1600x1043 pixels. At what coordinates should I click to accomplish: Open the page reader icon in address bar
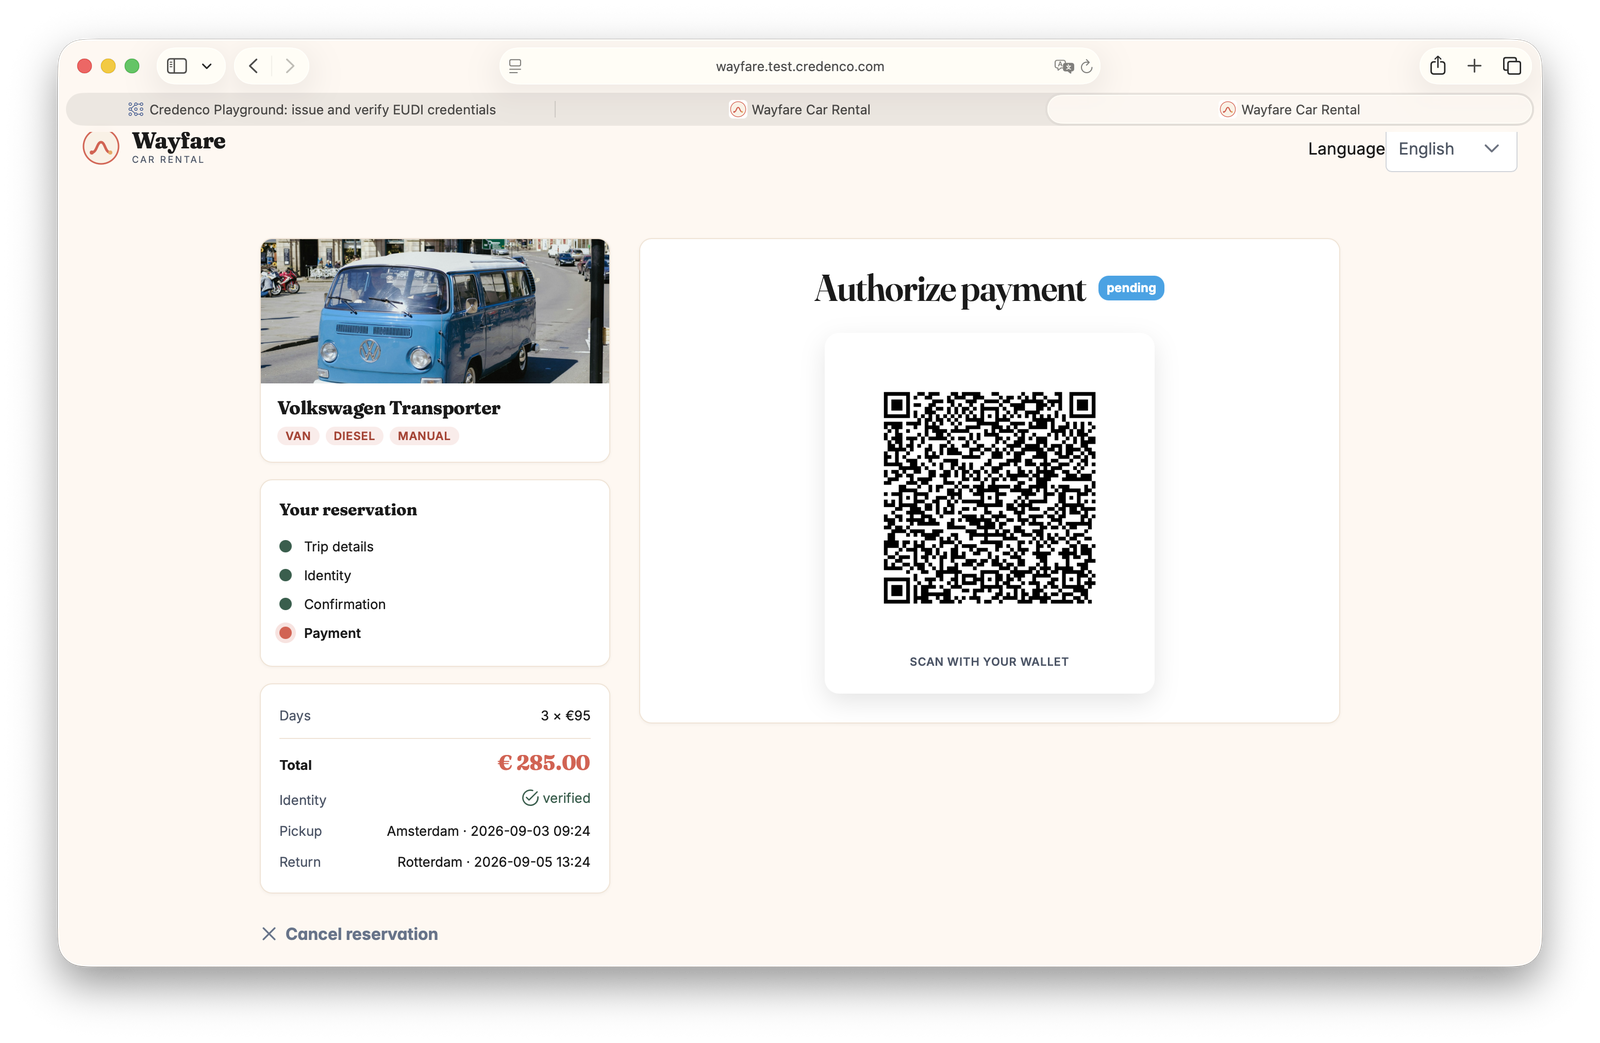pos(515,66)
